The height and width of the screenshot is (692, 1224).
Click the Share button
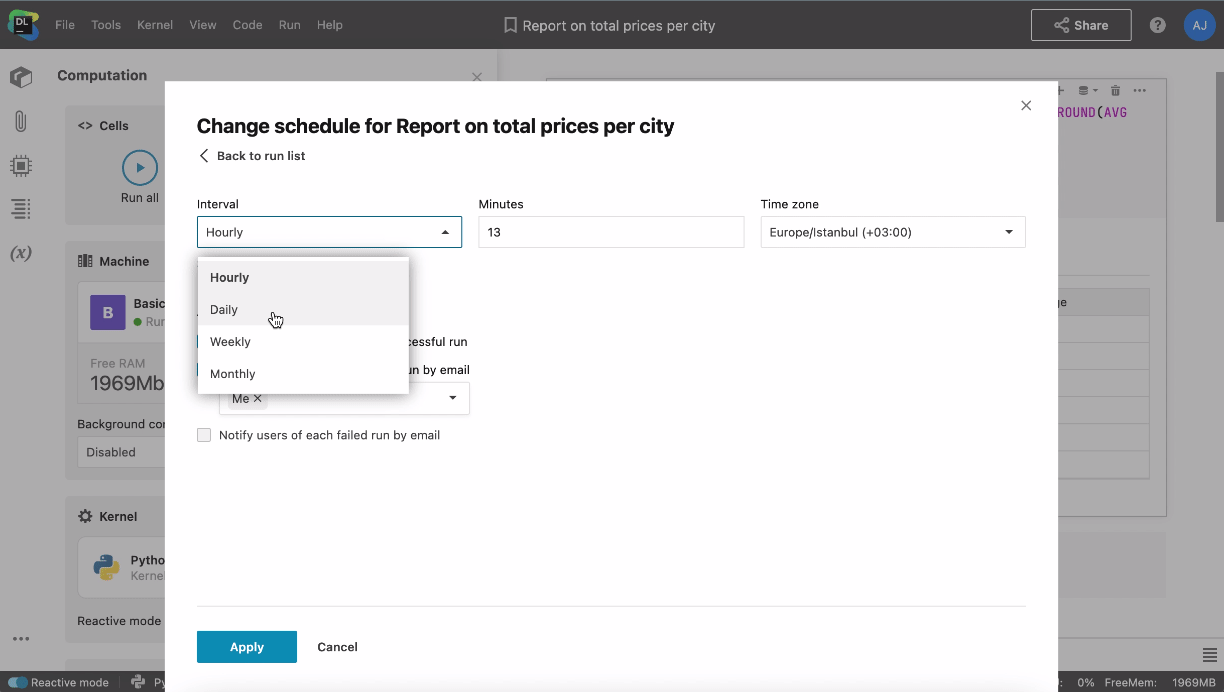(x=1081, y=25)
